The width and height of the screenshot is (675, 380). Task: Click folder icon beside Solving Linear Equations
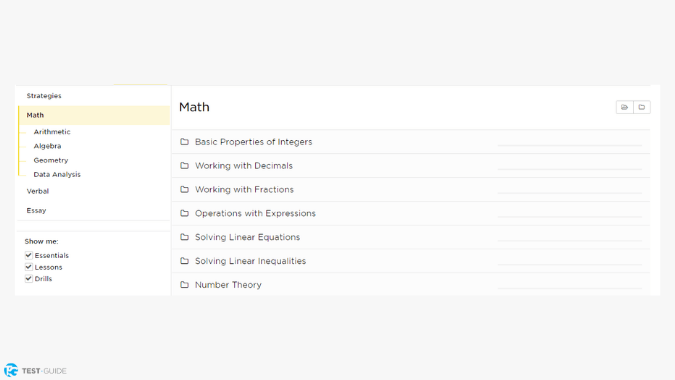(x=185, y=237)
